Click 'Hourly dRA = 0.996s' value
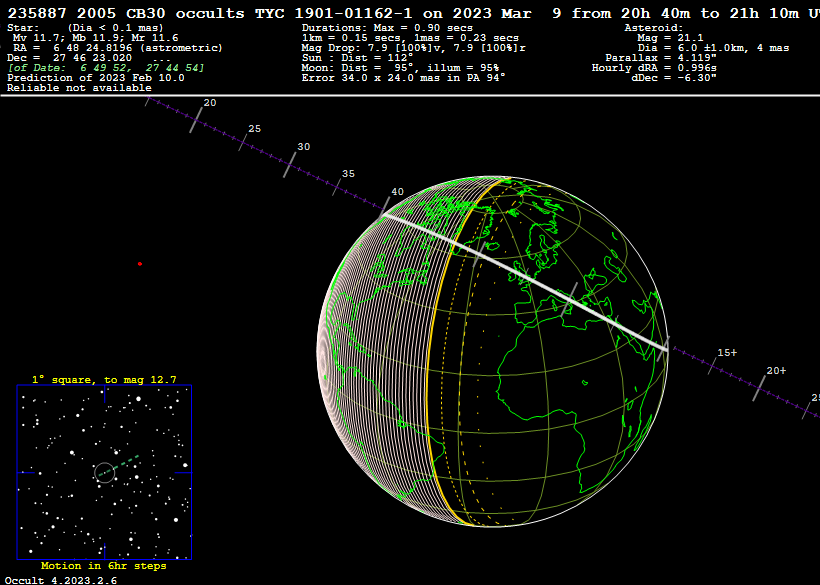Viewport: 820px width, 585px height. (654, 67)
